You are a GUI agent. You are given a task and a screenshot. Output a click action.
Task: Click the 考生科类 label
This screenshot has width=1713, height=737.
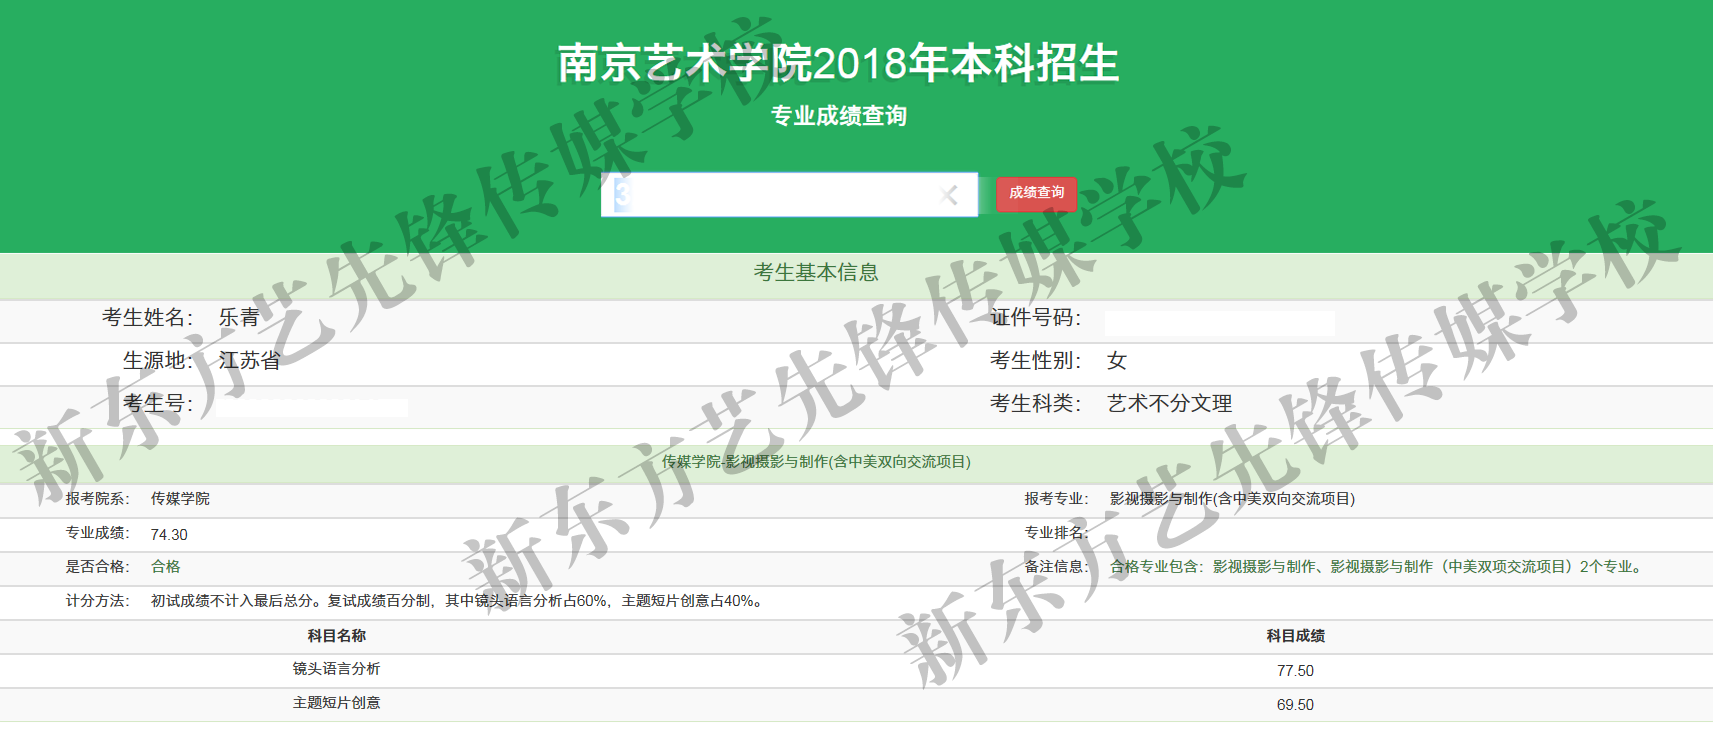(1036, 403)
